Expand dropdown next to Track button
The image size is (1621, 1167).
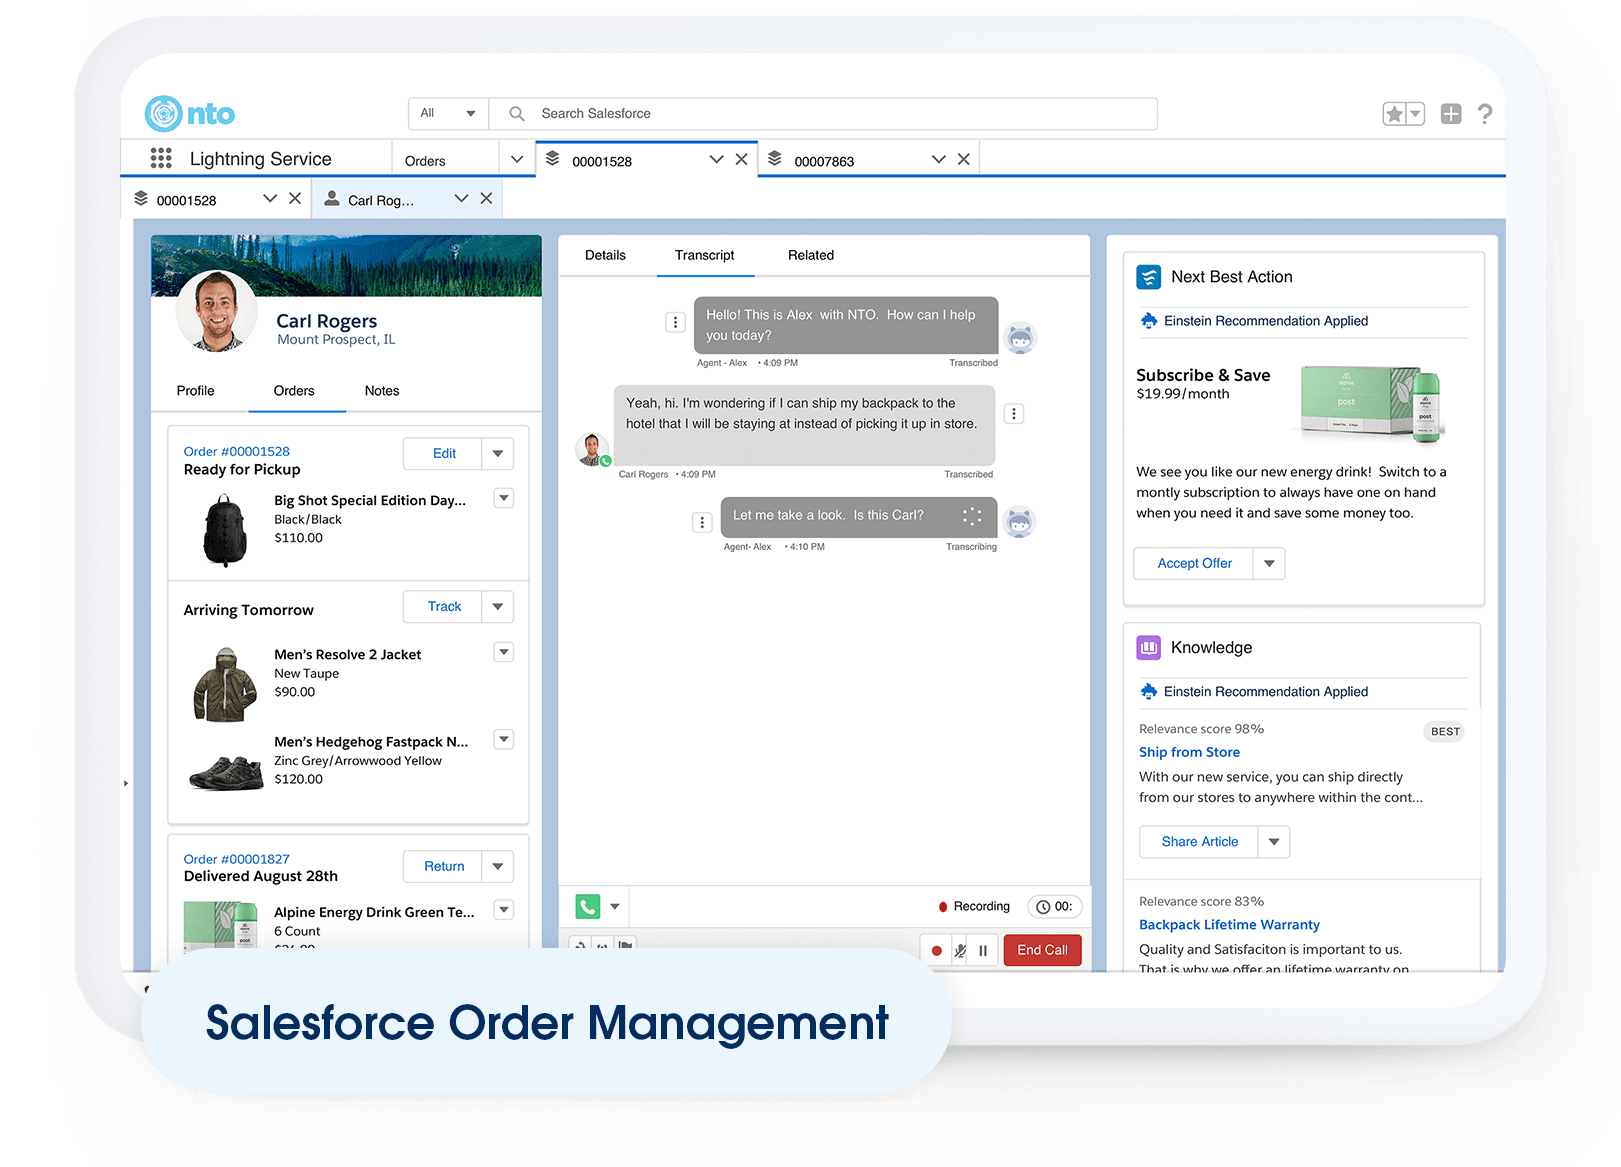498,606
